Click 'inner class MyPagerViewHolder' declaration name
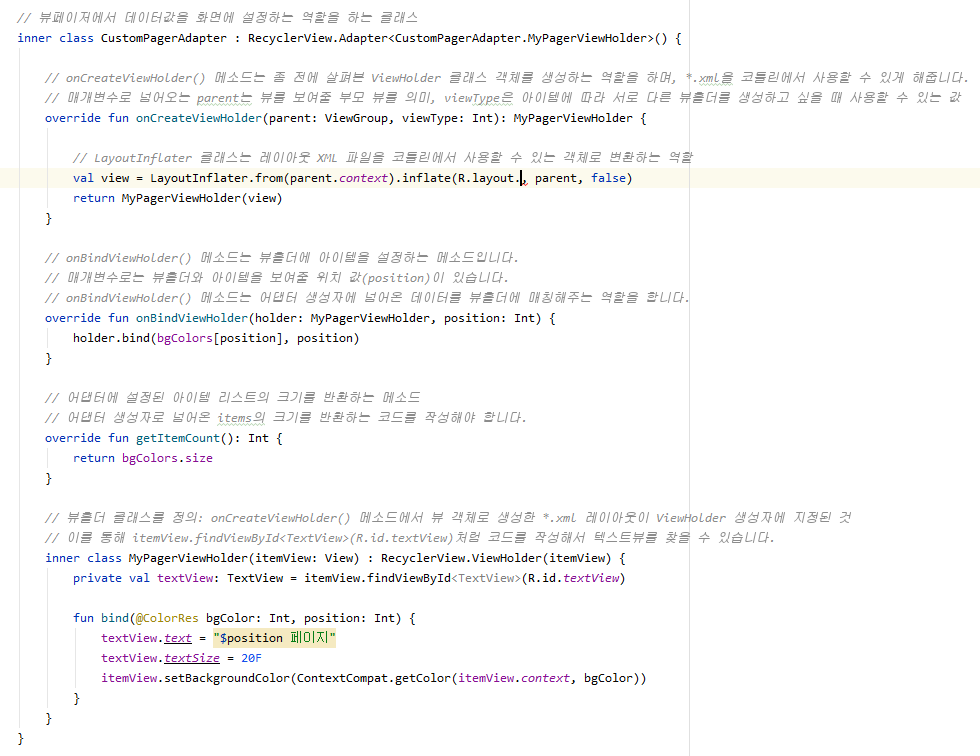 pyautogui.click(x=188, y=558)
